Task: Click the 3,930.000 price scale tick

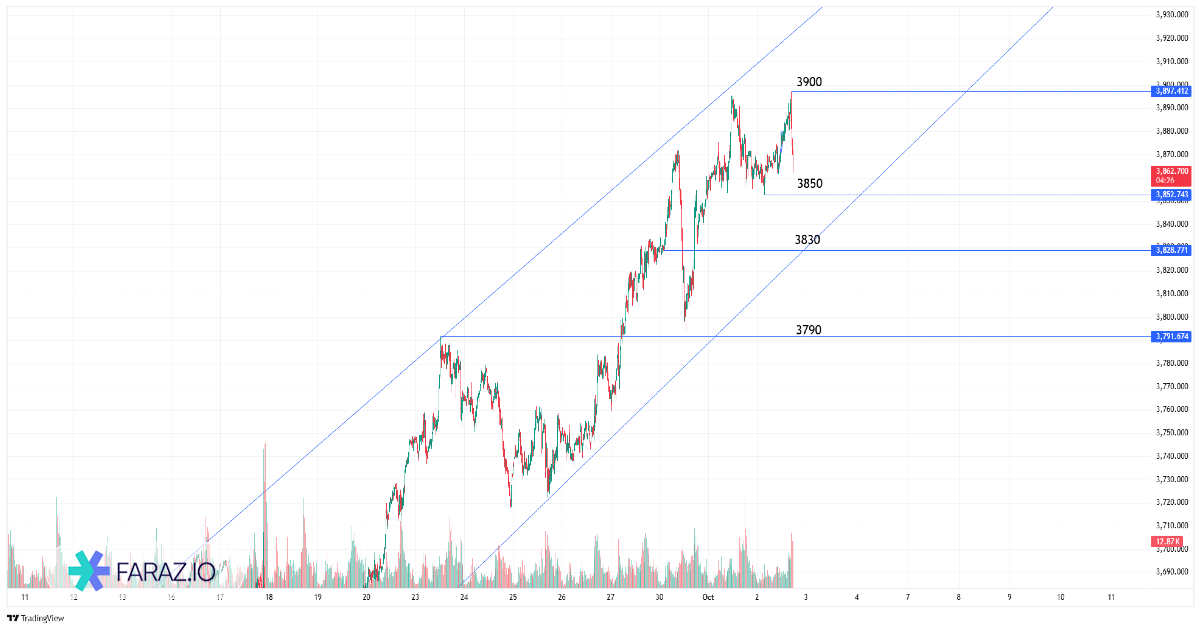Action: (1171, 14)
